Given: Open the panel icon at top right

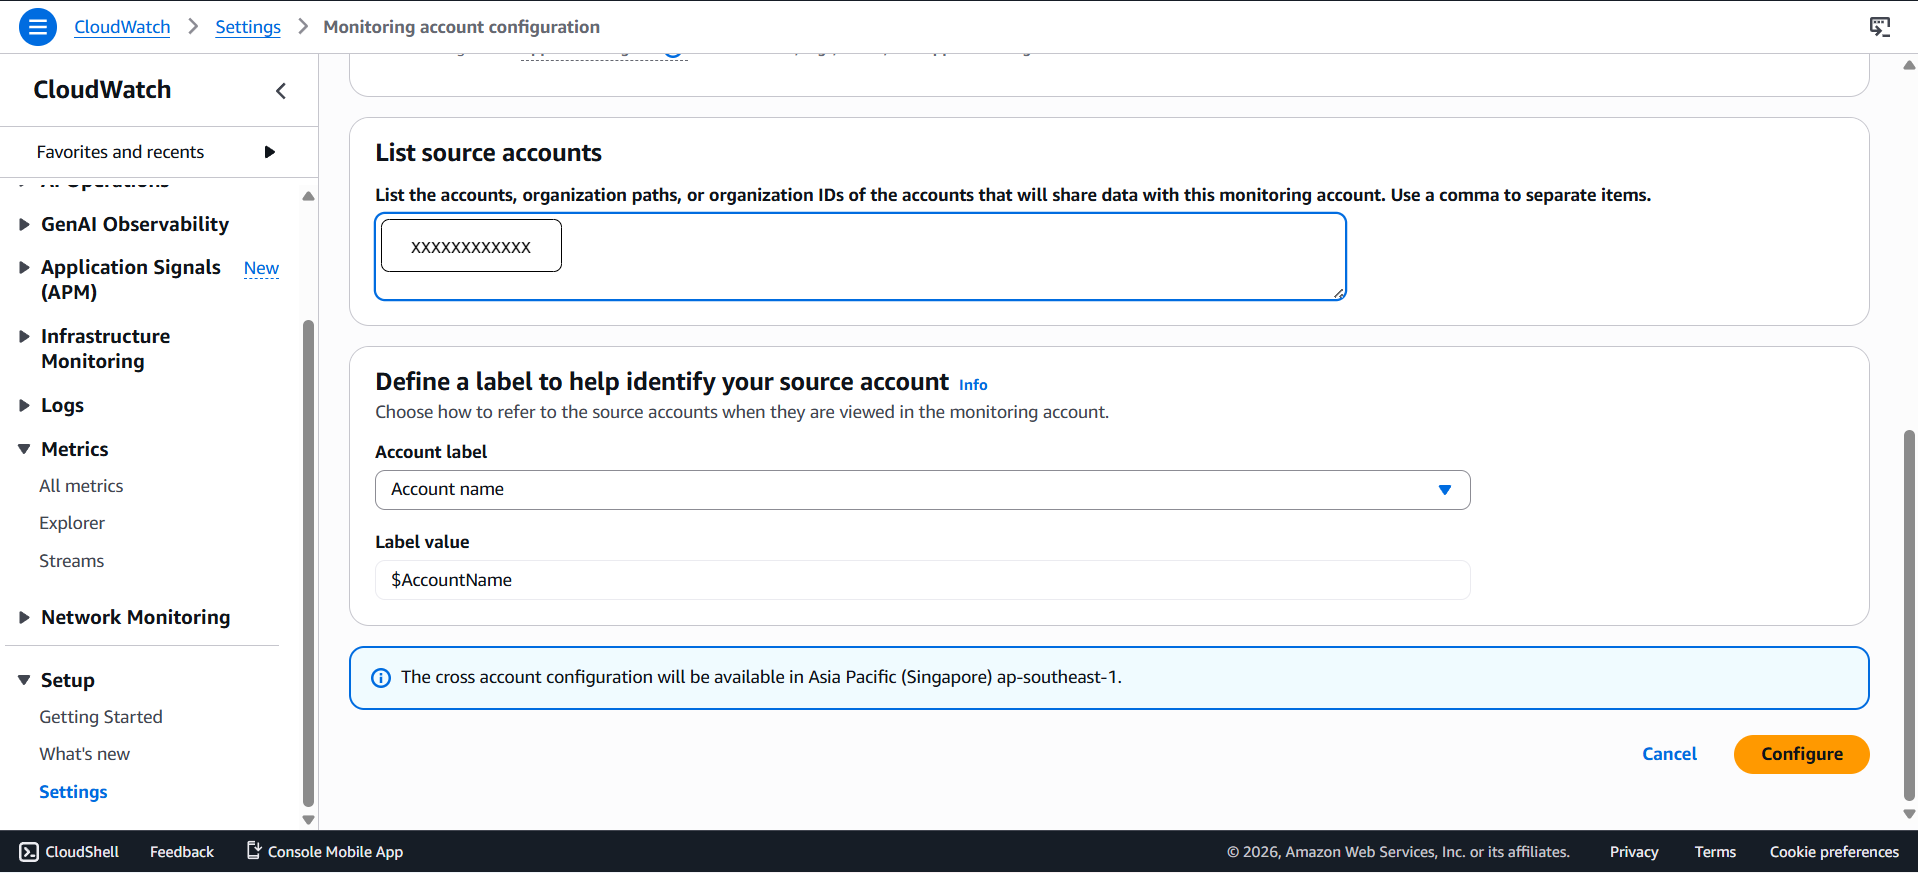Looking at the screenshot, I should 1880,27.
